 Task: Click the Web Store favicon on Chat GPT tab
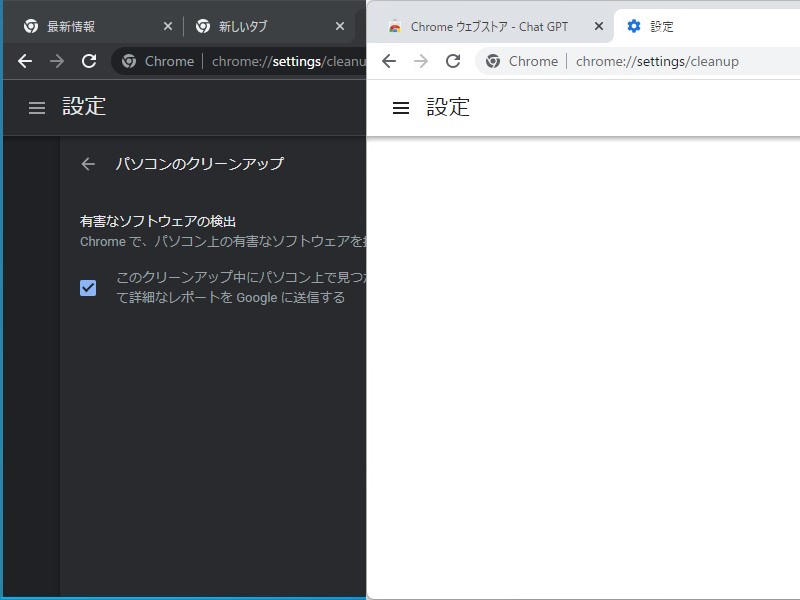click(x=398, y=26)
